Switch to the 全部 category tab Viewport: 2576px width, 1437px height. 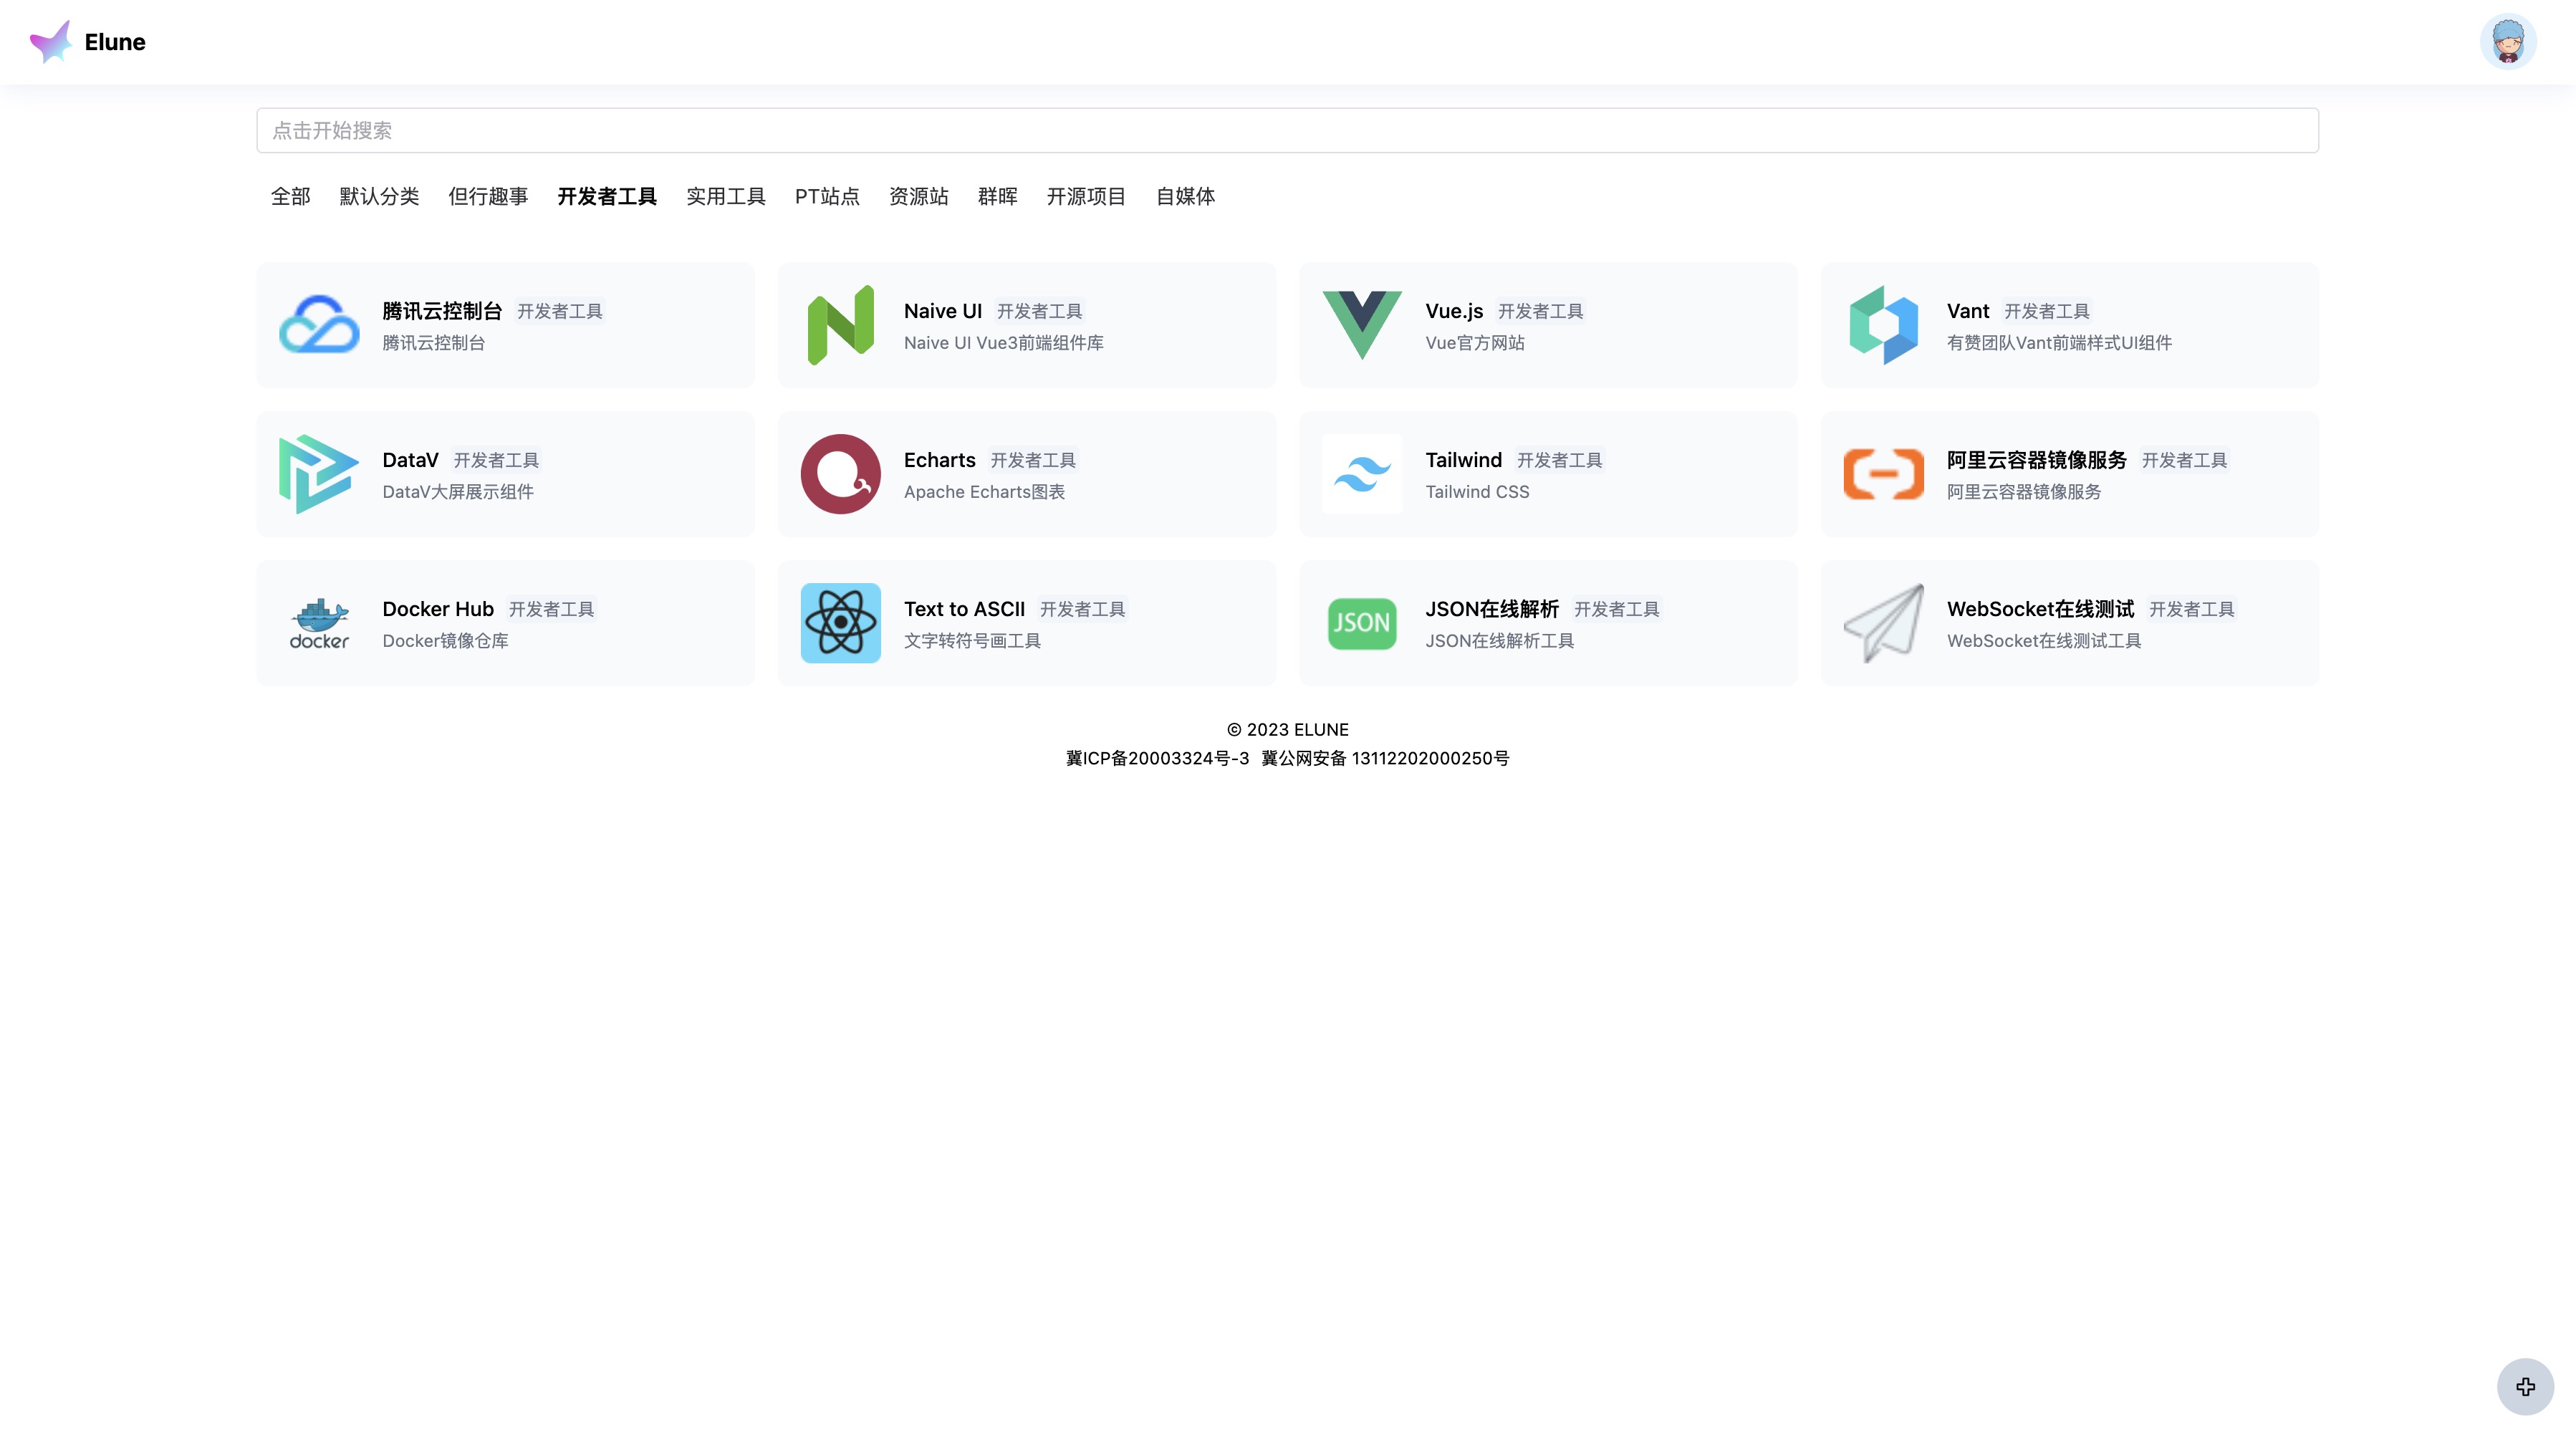click(x=290, y=196)
